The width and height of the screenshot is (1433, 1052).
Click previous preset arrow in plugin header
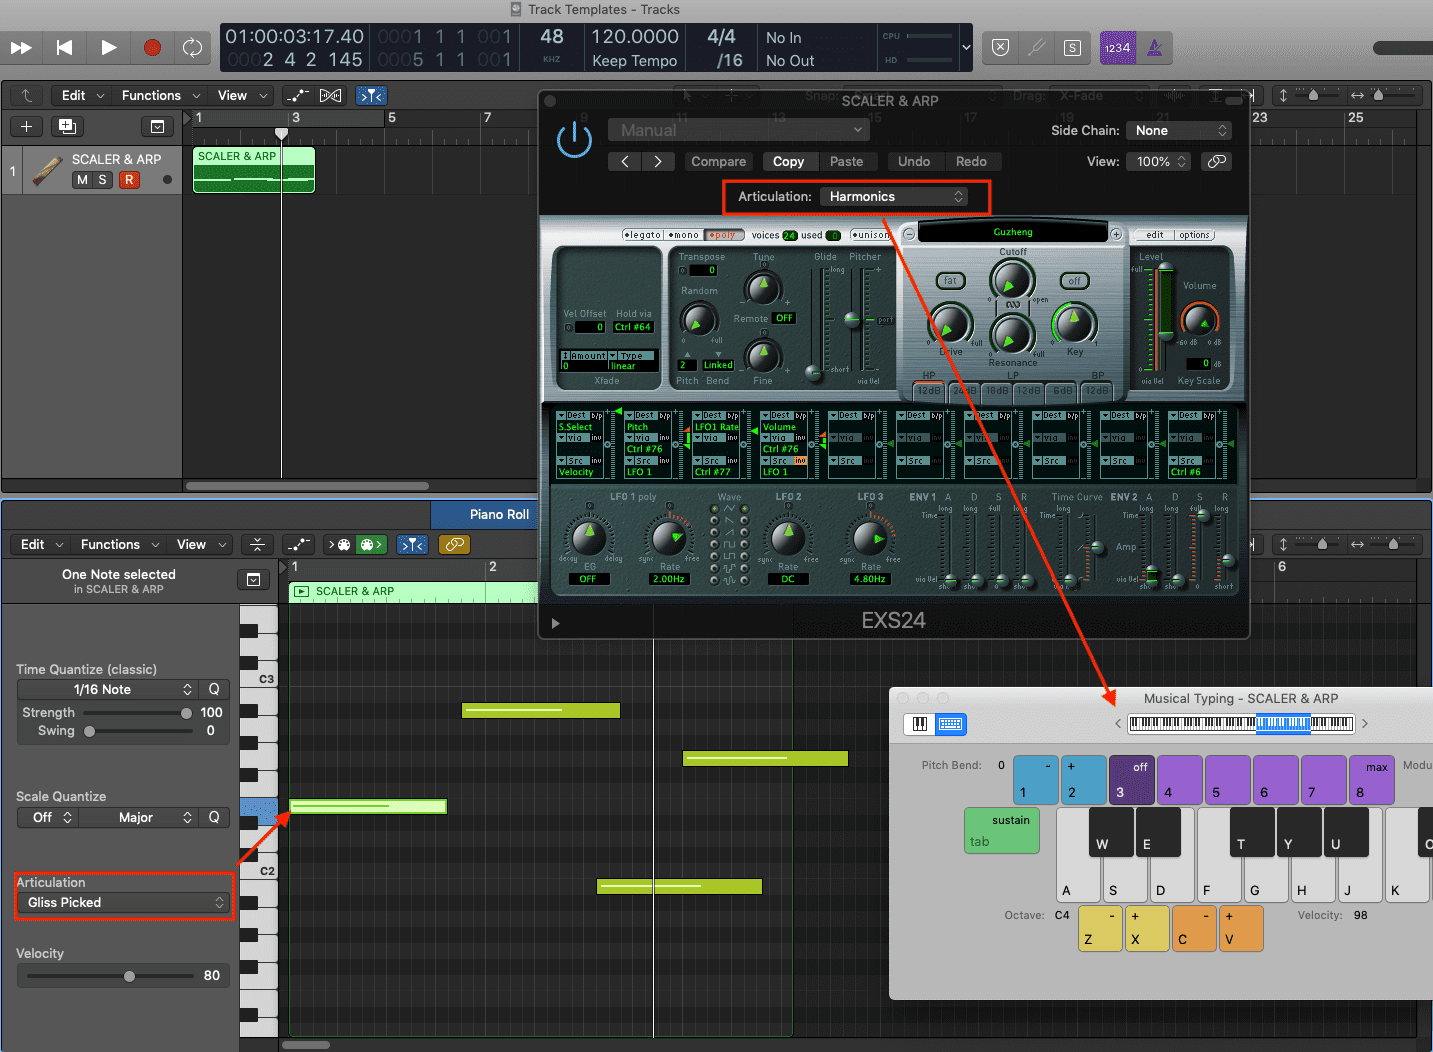point(625,161)
